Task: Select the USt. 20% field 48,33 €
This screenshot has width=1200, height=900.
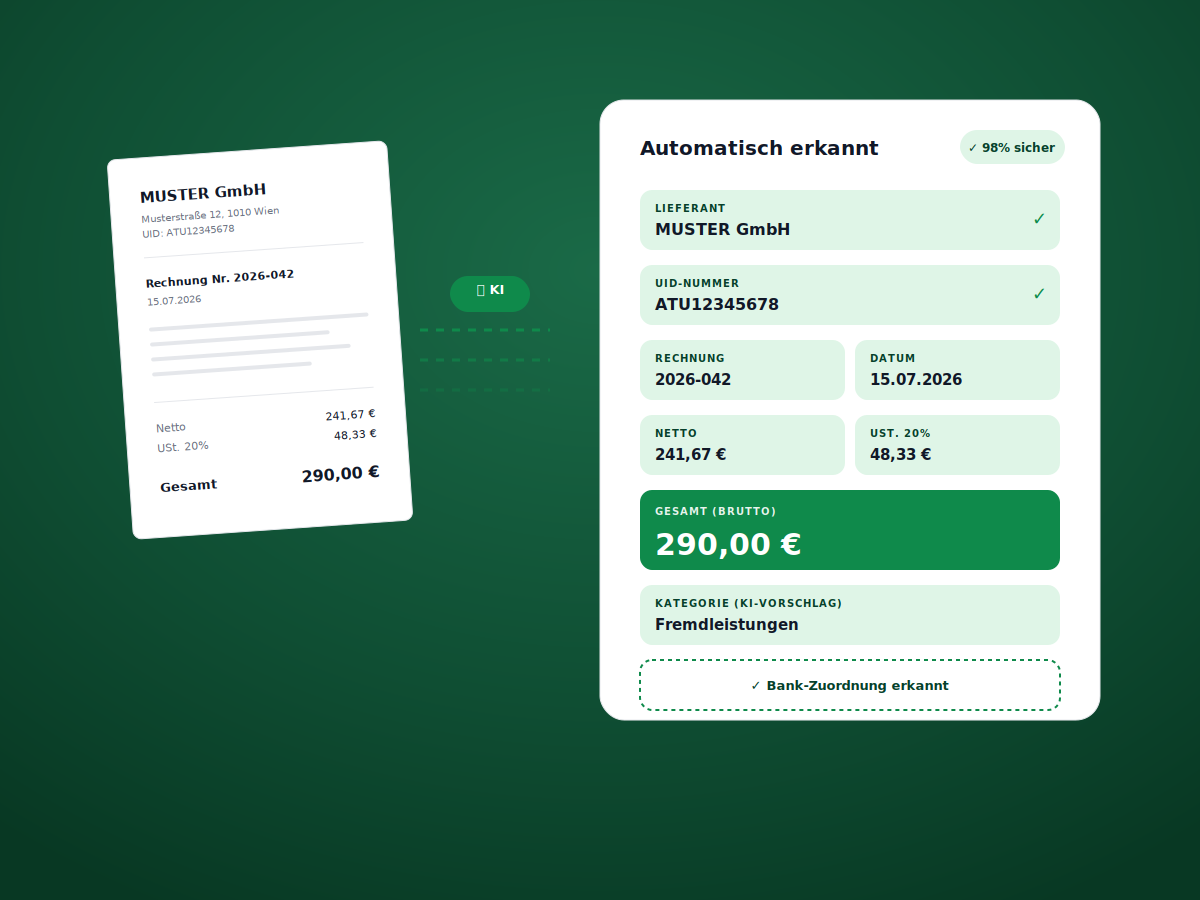Action: tap(957, 445)
